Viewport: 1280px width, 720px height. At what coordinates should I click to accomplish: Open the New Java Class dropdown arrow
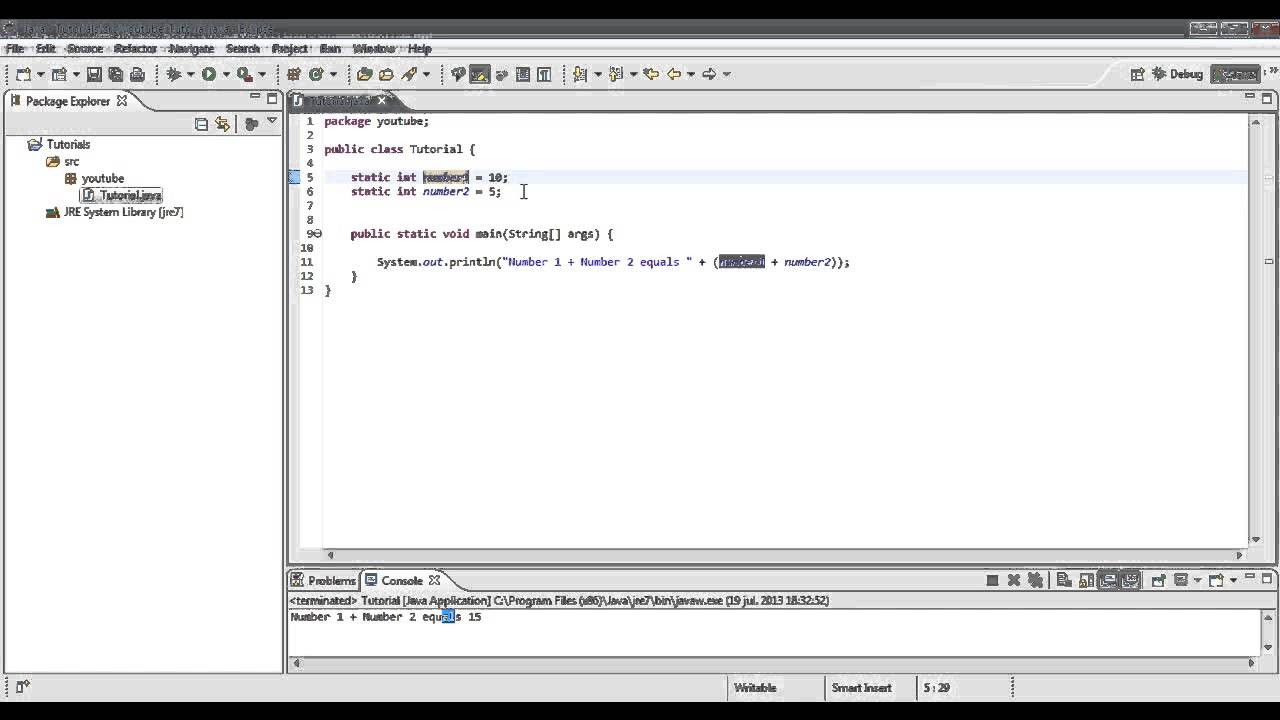[334, 74]
